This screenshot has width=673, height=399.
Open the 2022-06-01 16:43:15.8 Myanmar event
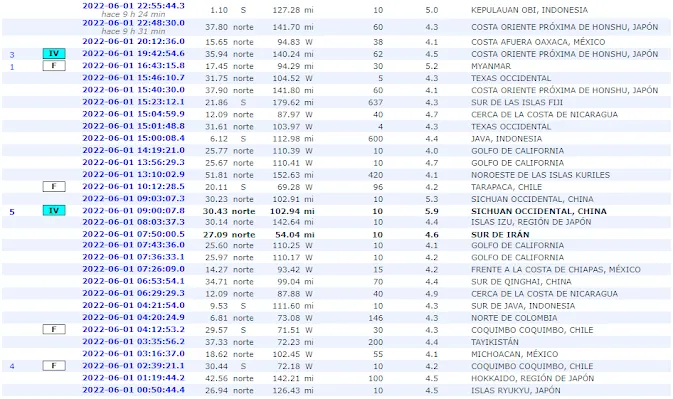133,66
